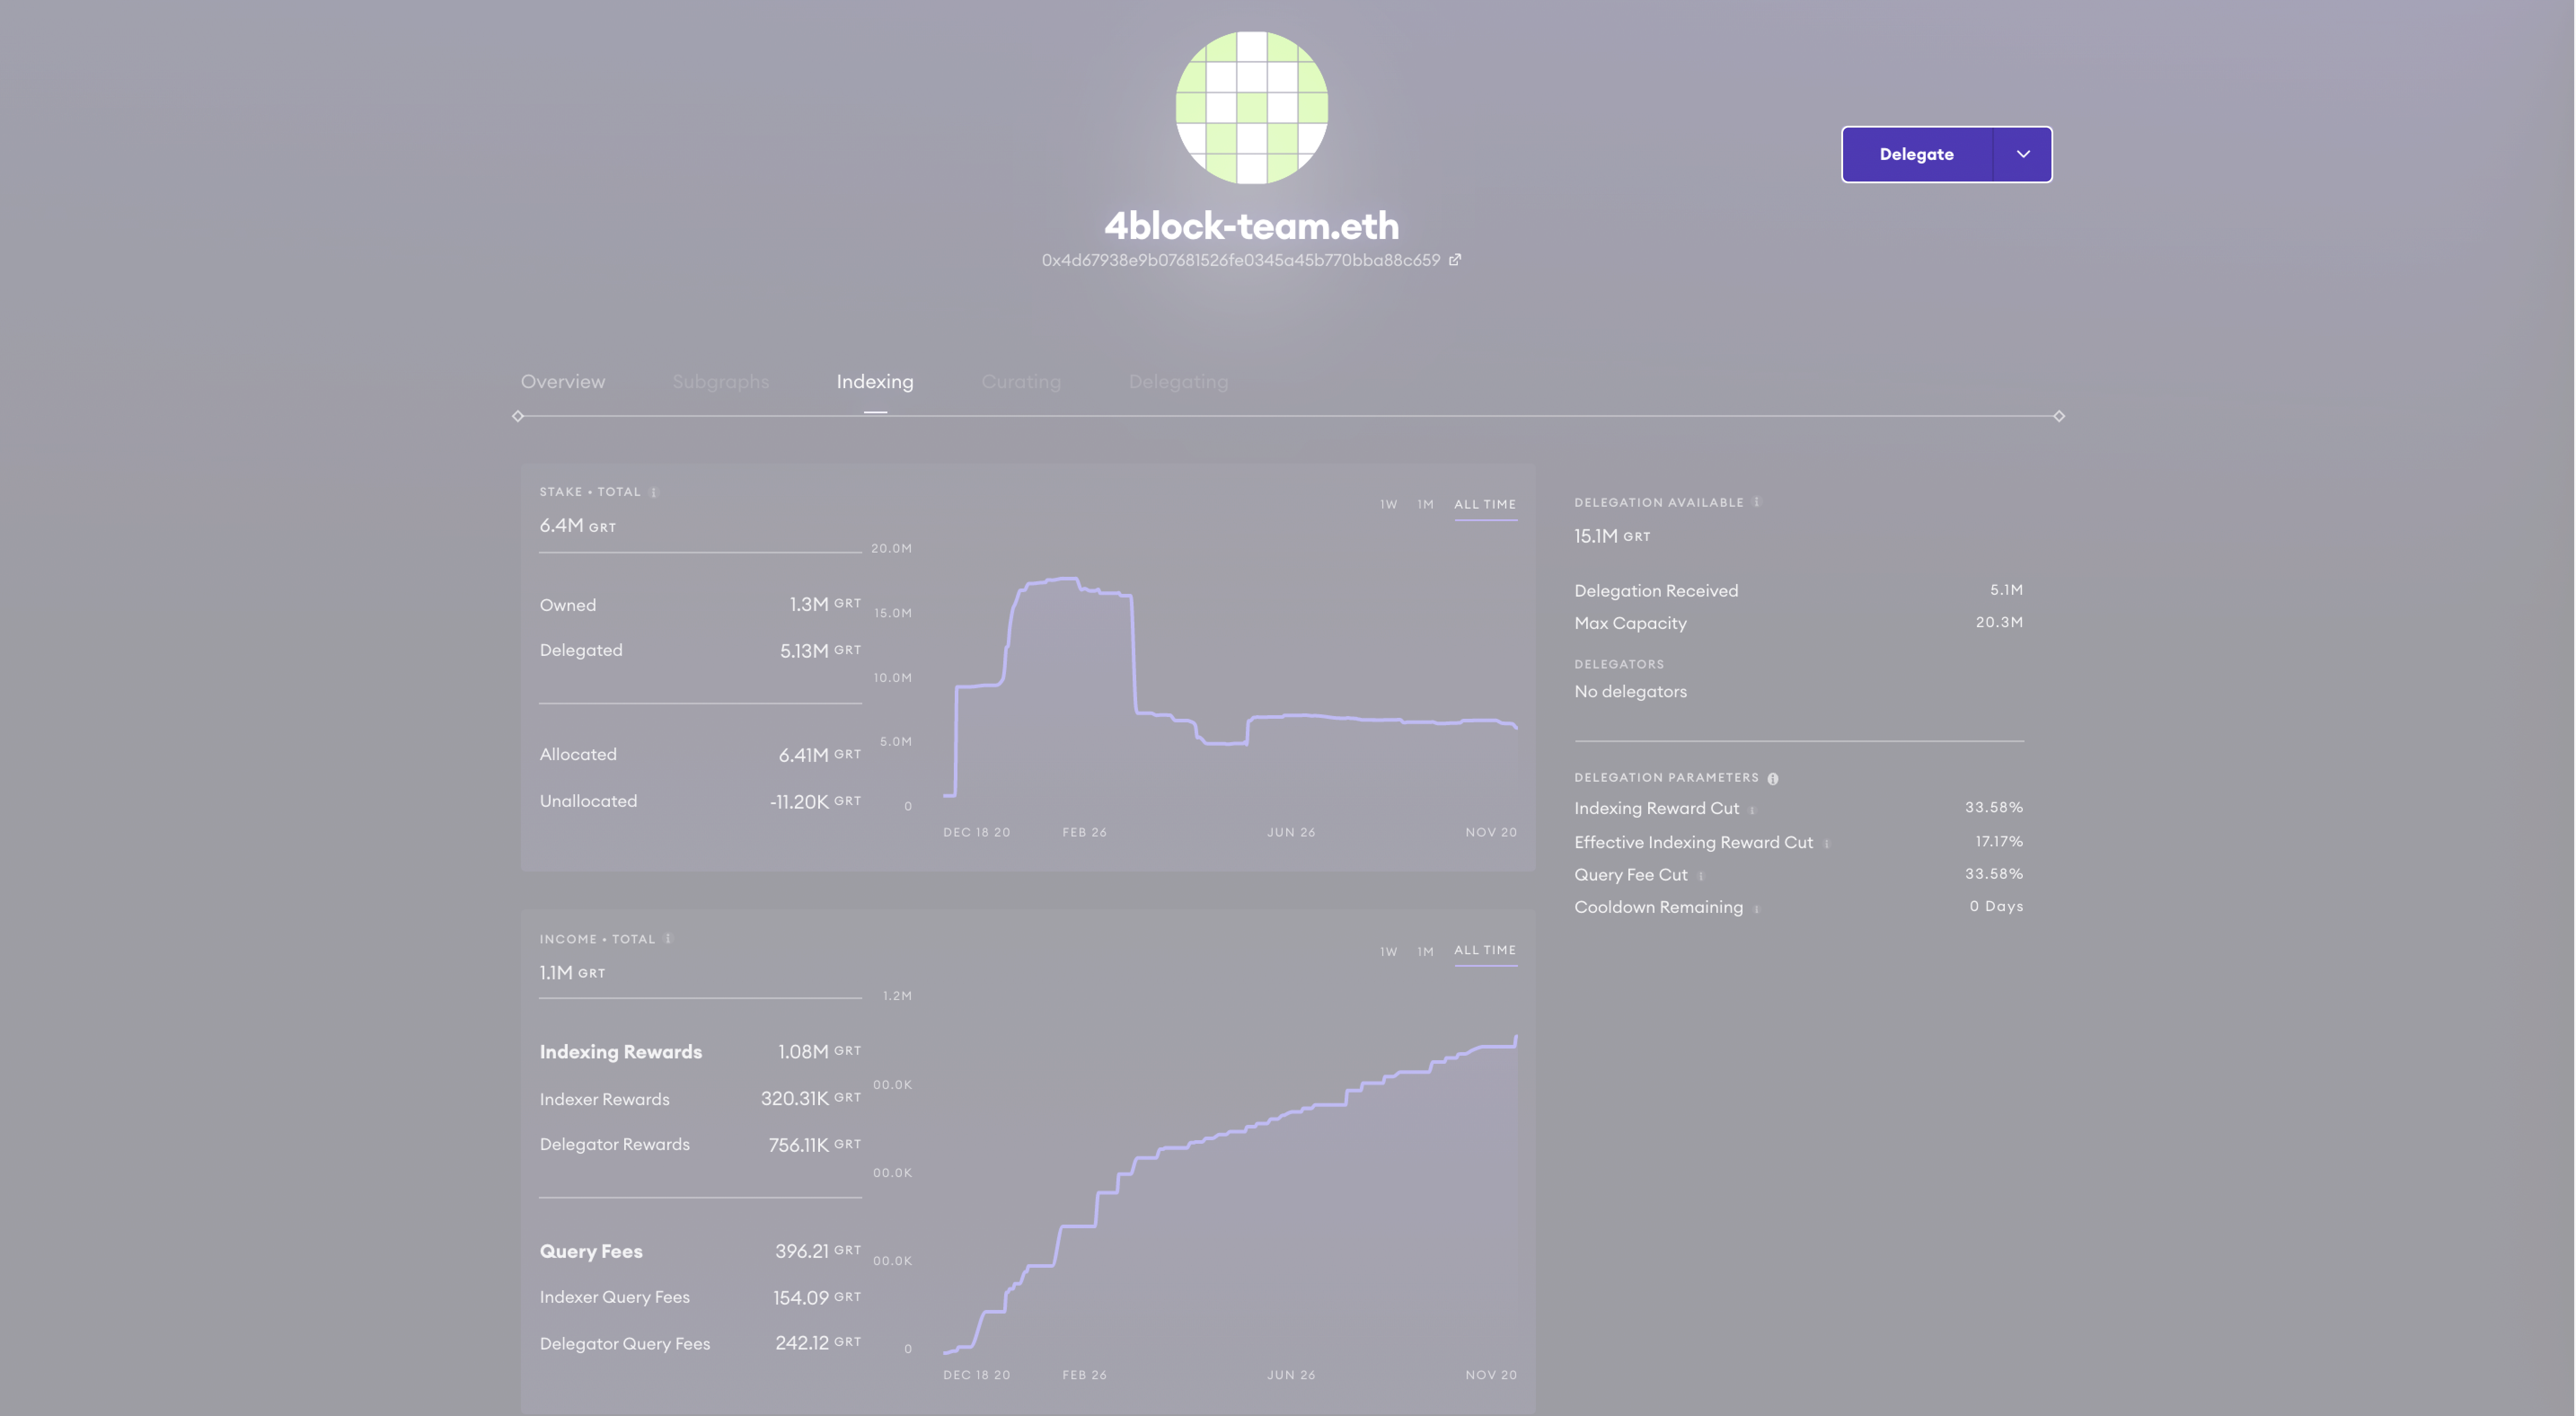Expand the Delegate button dropdown arrow
Viewport: 2576px width, 1416px height.
point(2023,154)
